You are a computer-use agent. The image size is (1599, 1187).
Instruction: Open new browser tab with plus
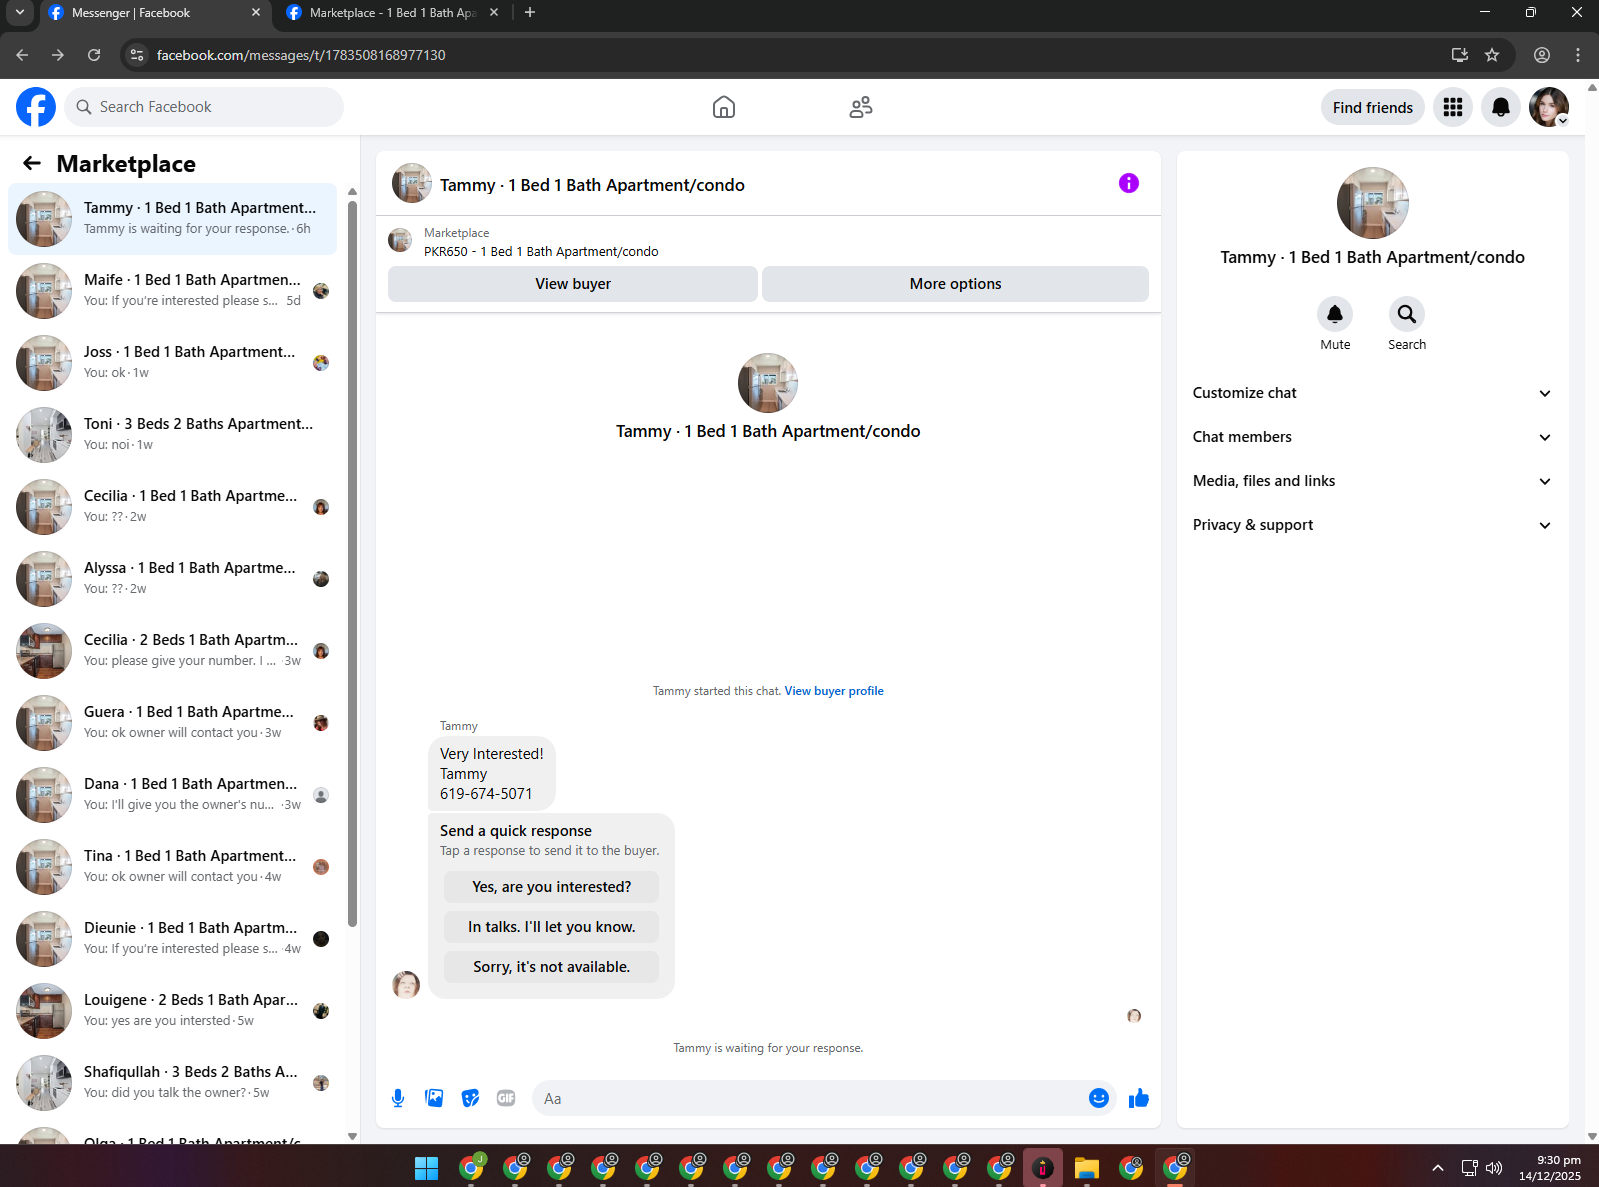coord(530,13)
